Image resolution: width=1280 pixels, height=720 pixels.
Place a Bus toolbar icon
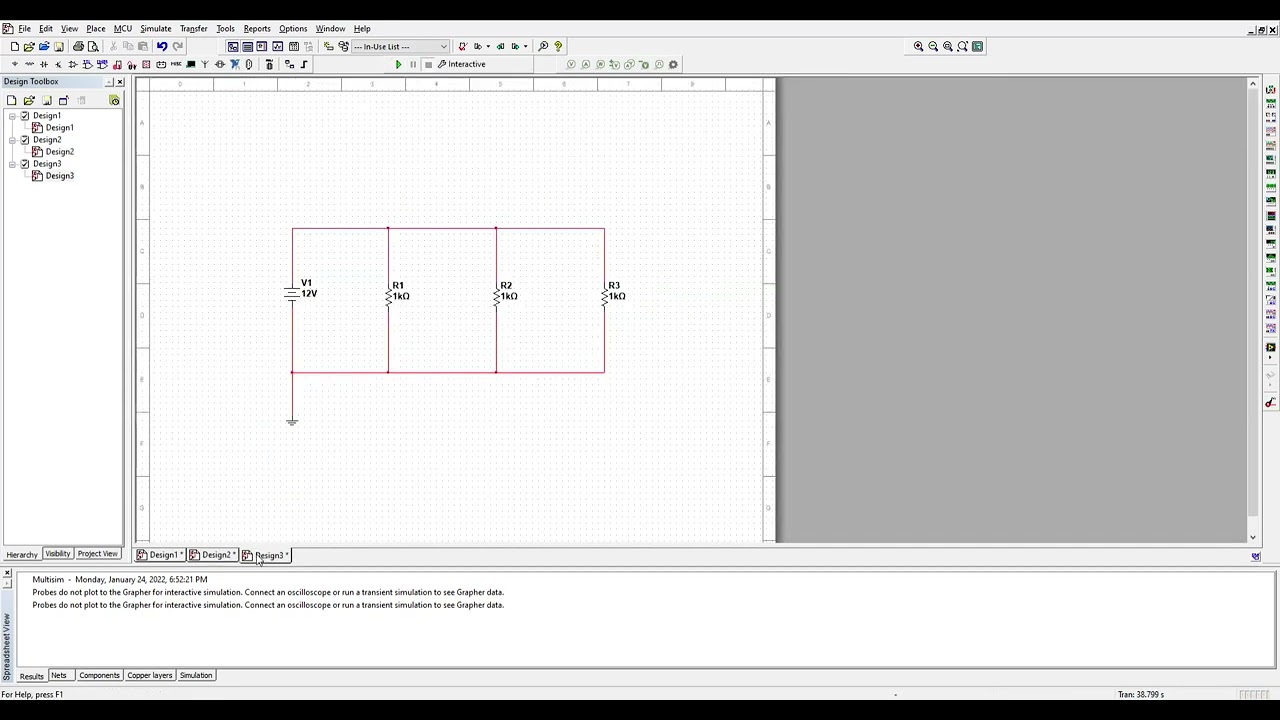304,64
